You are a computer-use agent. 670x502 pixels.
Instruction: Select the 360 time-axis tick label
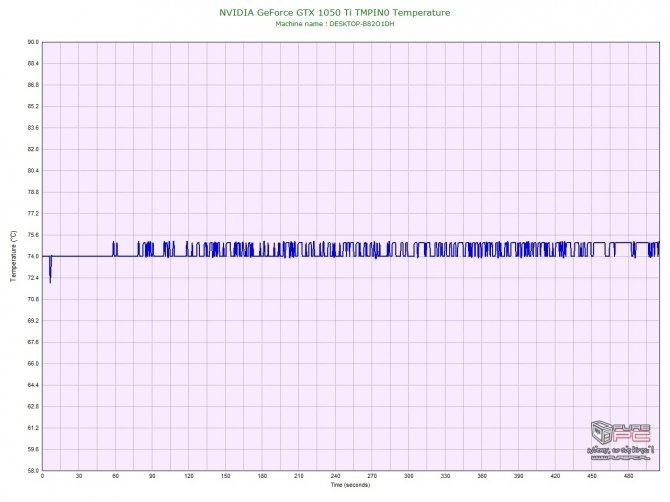click(x=482, y=476)
